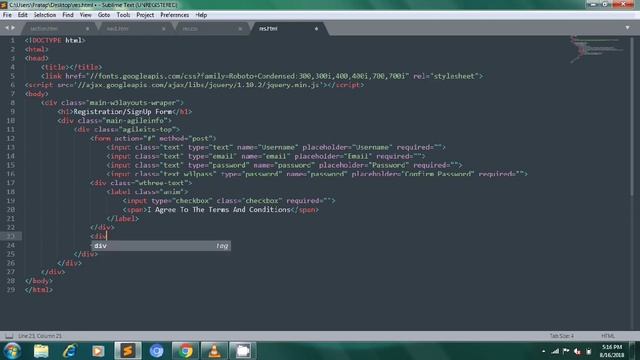Click the closing </body> tag
The width and height of the screenshot is (640, 360).
[38, 281]
